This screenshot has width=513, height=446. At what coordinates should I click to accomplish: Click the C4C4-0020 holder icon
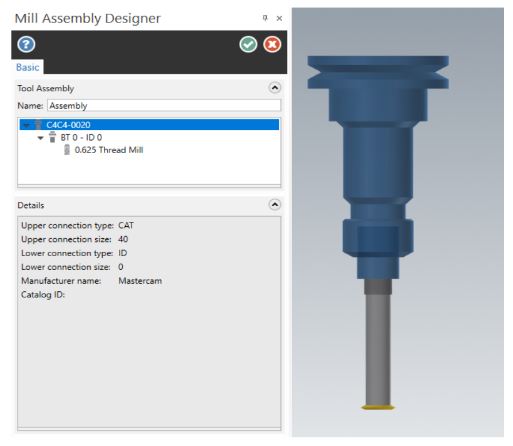coord(38,125)
